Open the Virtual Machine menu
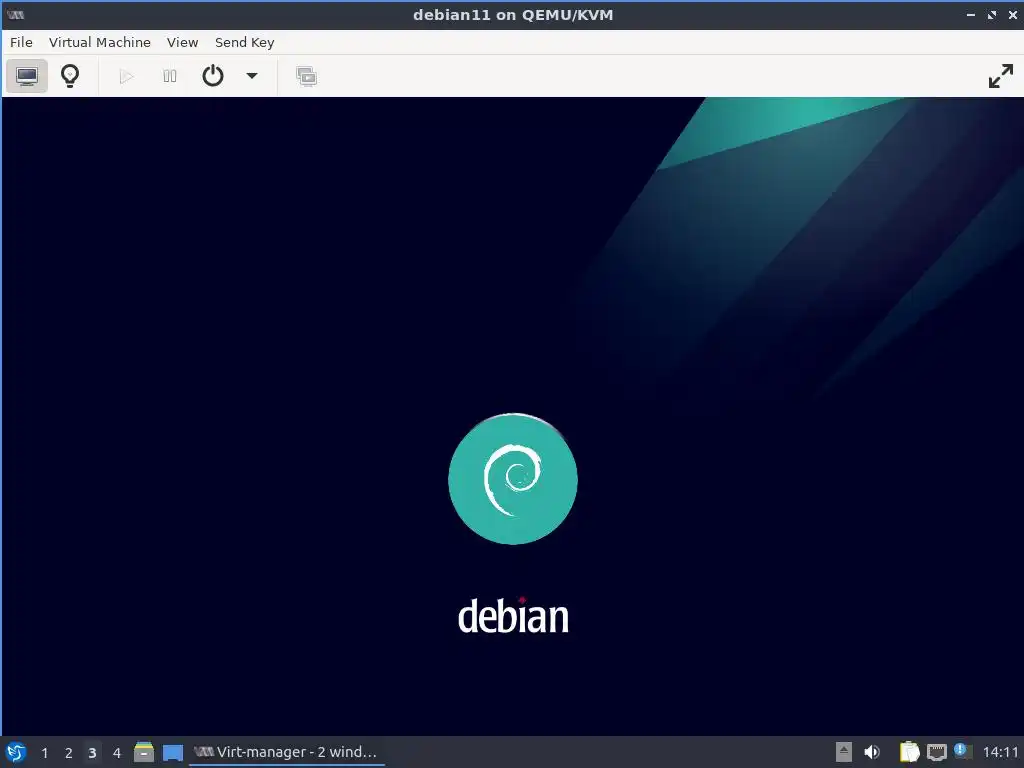This screenshot has width=1024, height=768. pos(100,42)
